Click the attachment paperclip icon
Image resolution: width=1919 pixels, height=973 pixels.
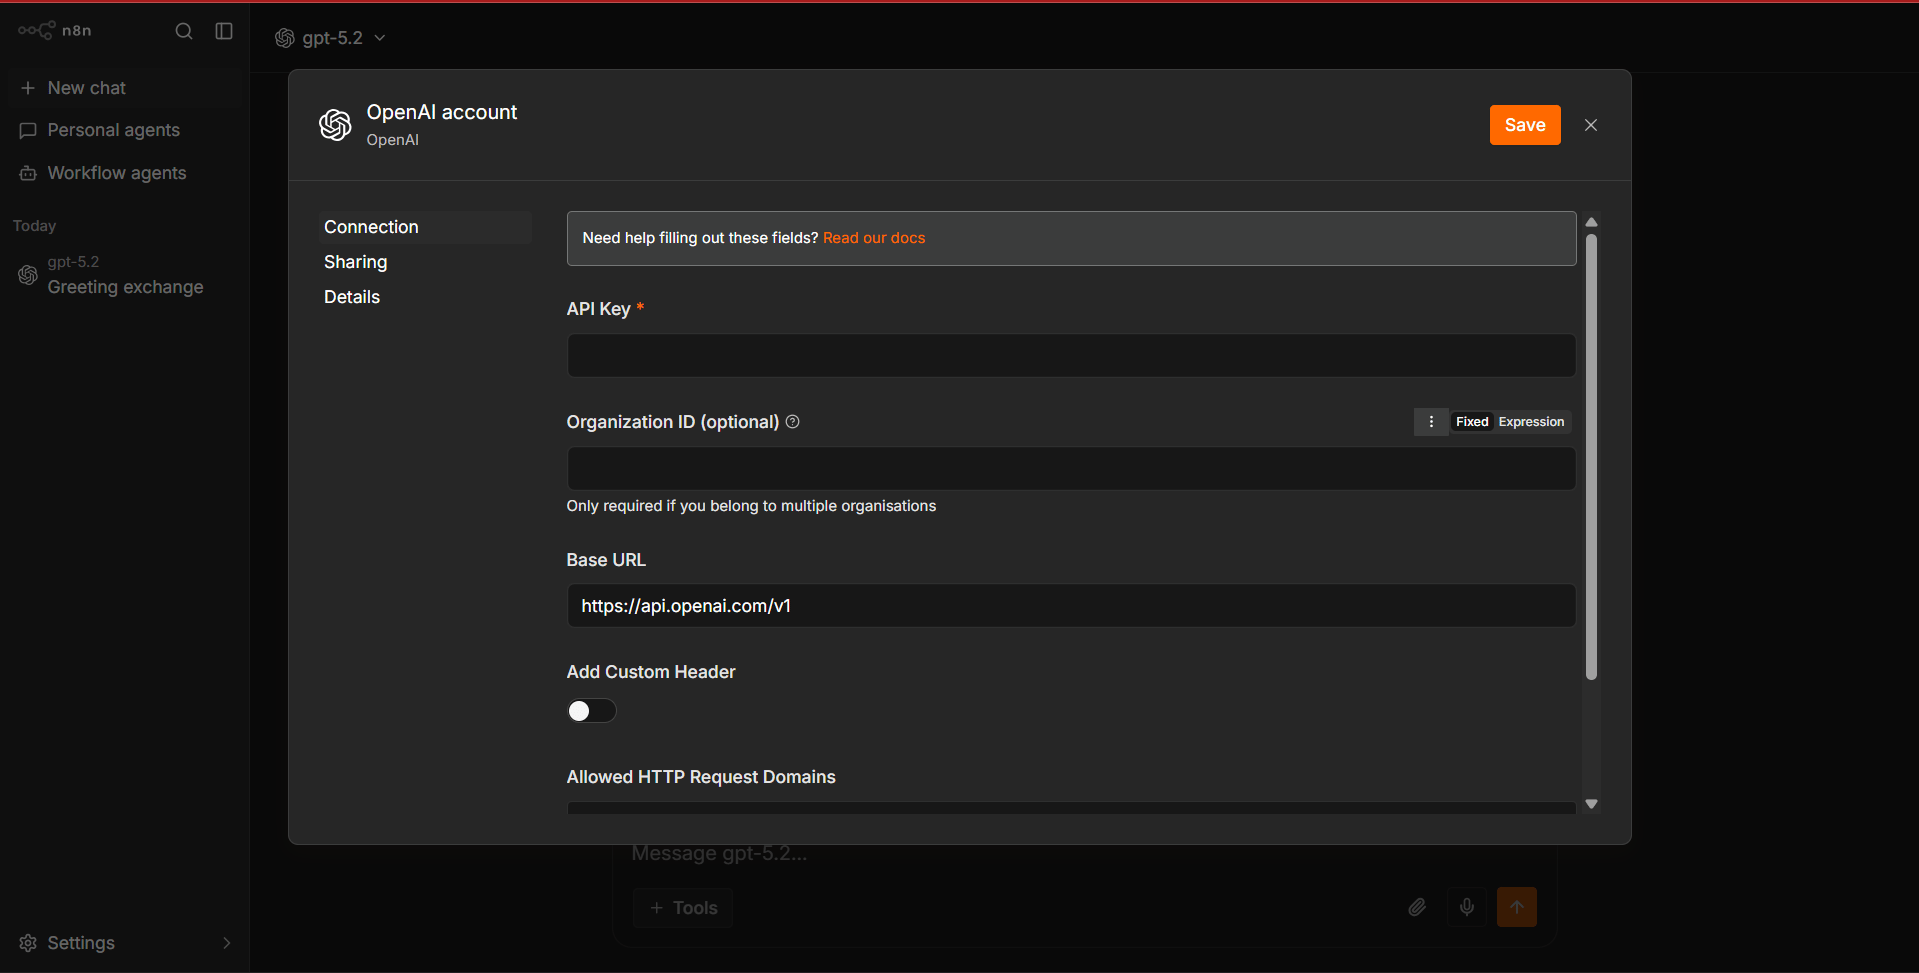point(1417,907)
